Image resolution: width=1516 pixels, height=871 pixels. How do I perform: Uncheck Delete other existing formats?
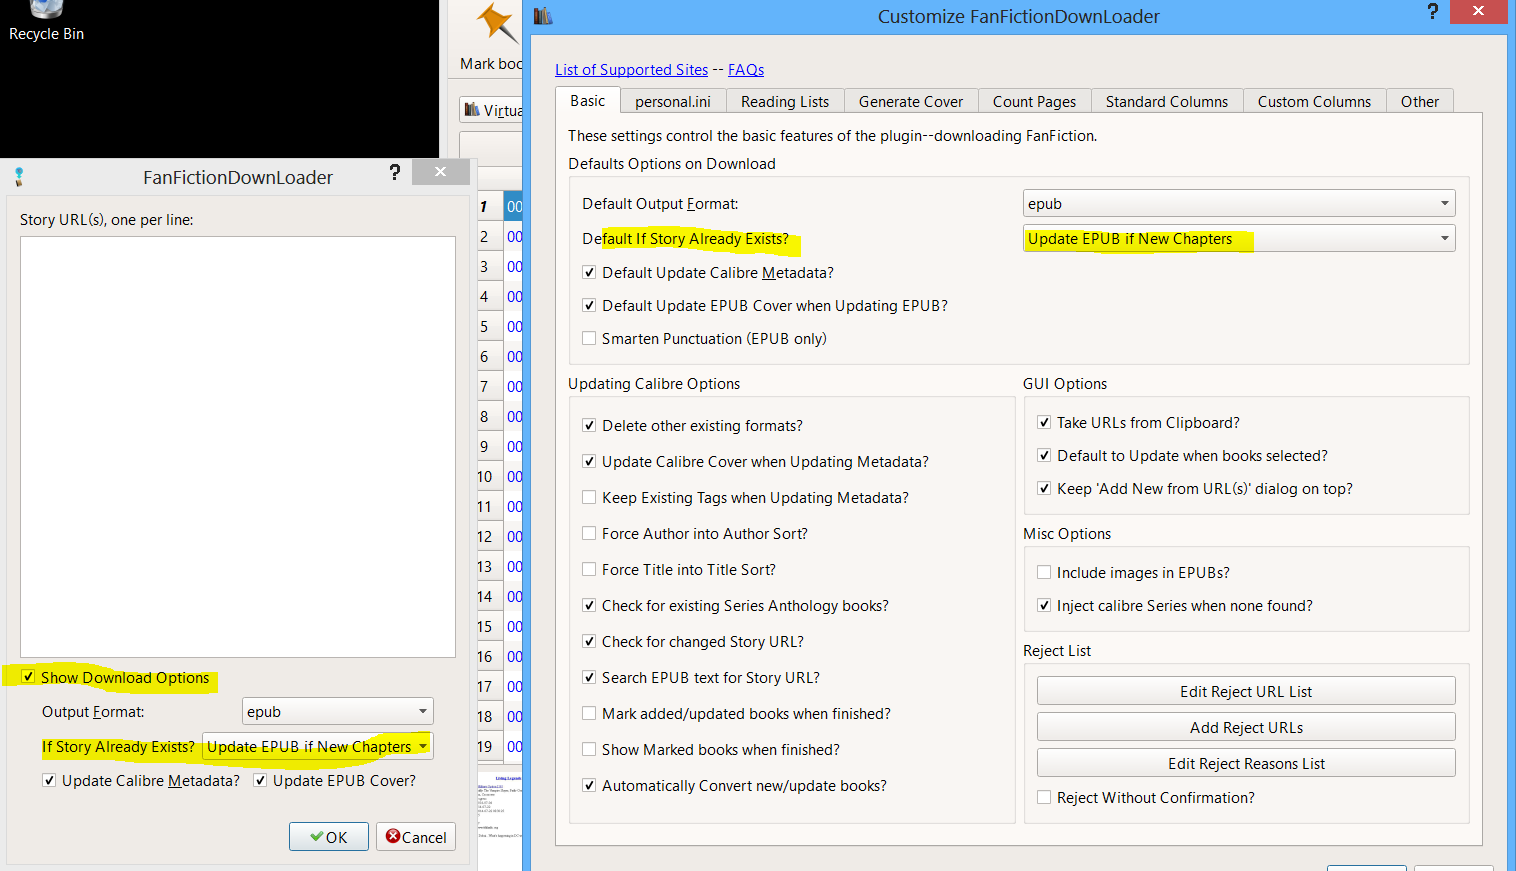tap(589, 425)
